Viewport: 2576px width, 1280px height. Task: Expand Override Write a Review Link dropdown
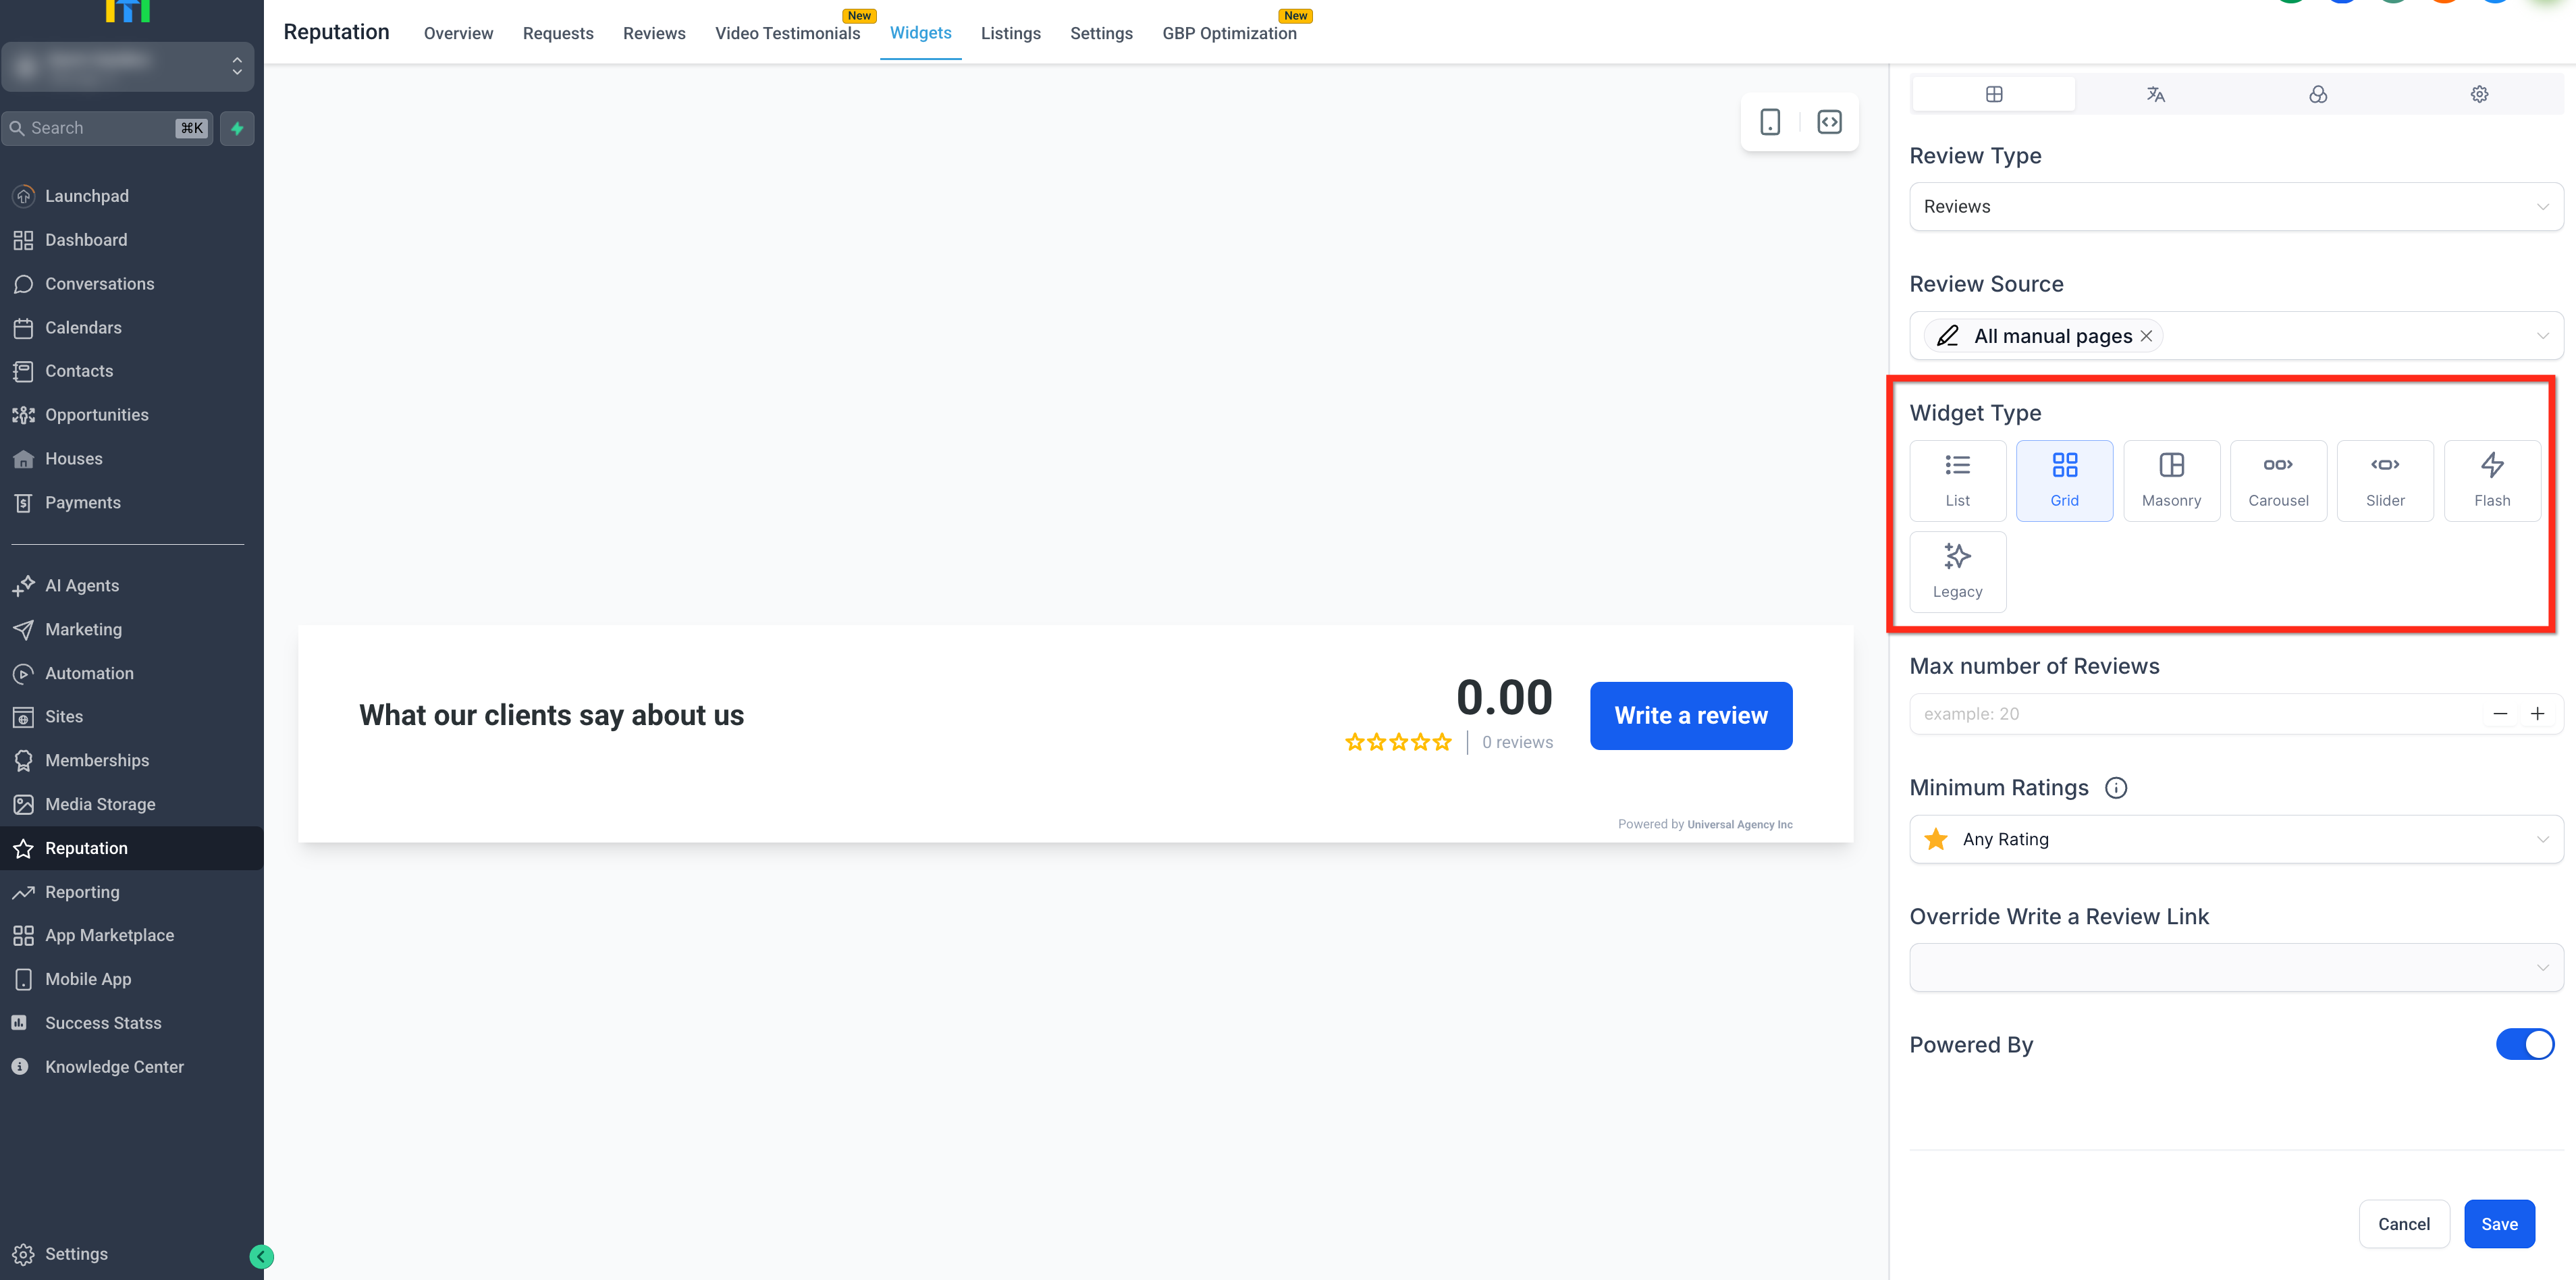click(2236, 967)
